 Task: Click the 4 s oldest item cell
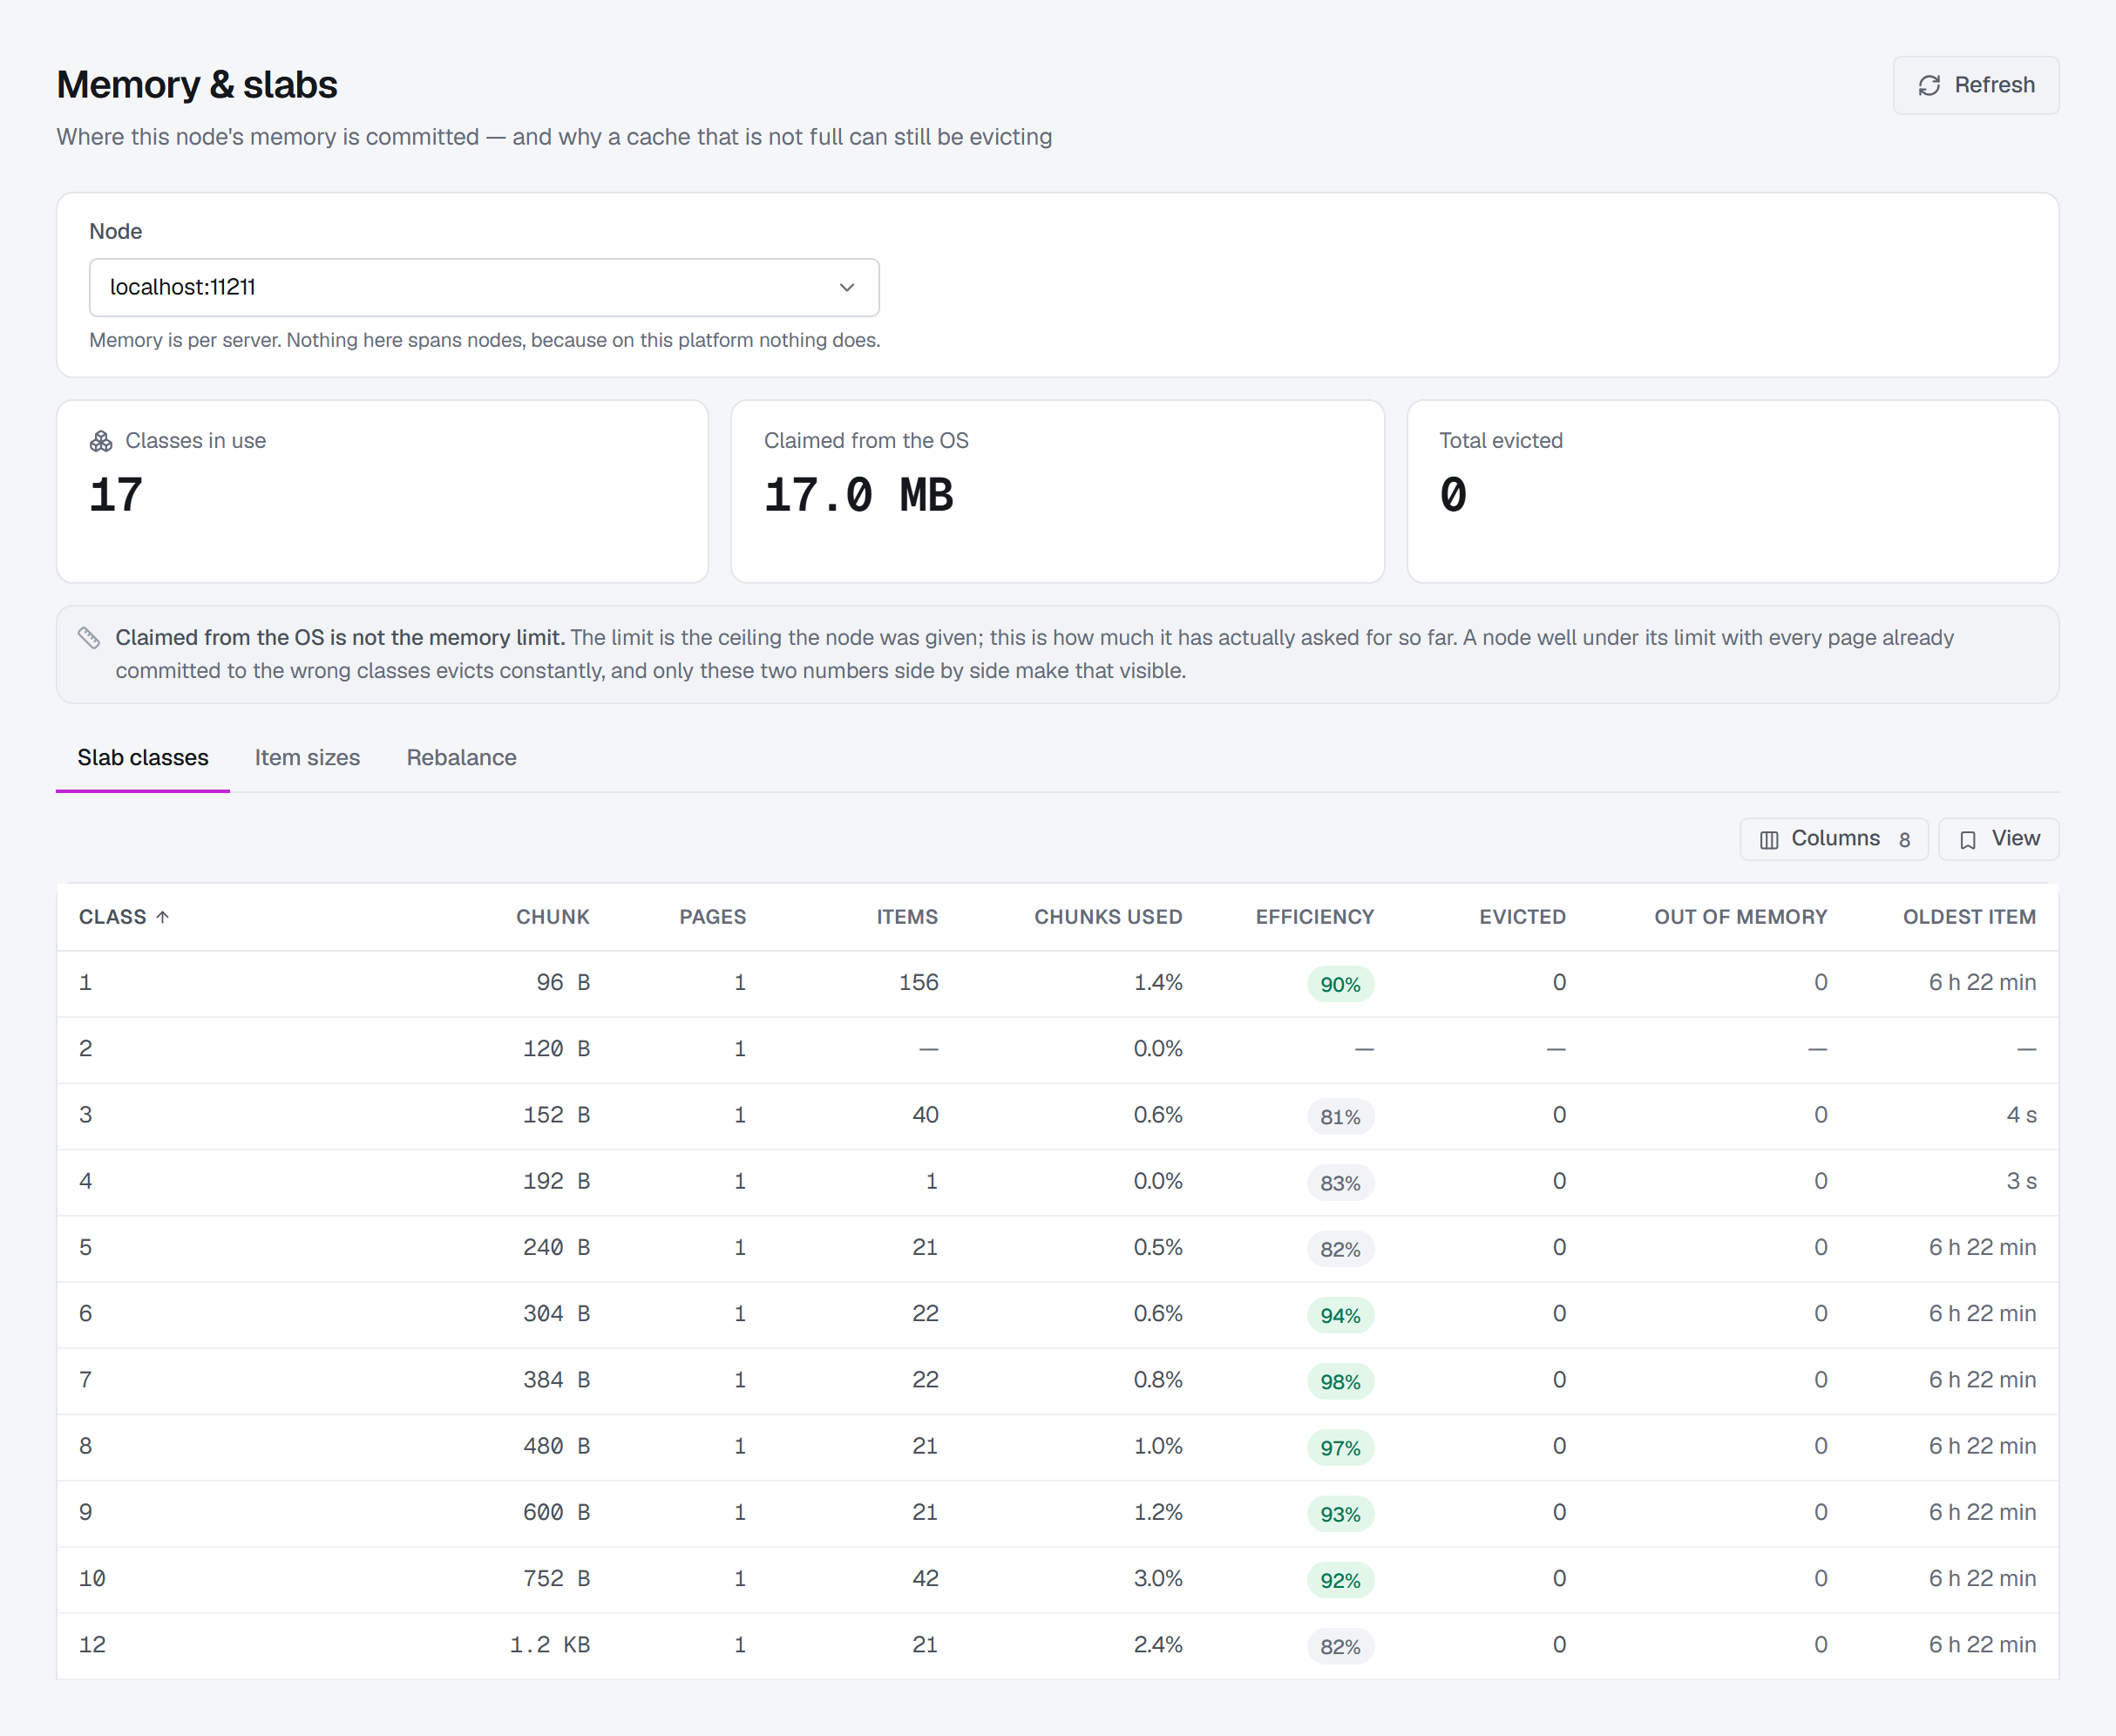click(2021, 1114)
